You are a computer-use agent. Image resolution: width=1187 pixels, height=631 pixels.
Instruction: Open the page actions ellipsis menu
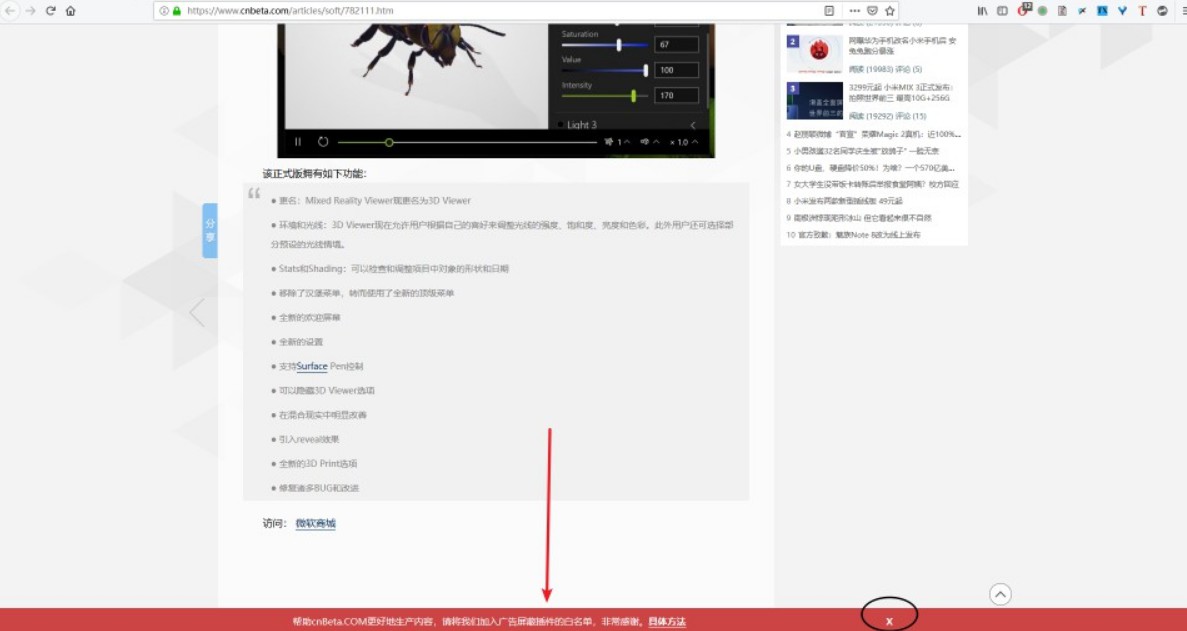coord(854,11)
